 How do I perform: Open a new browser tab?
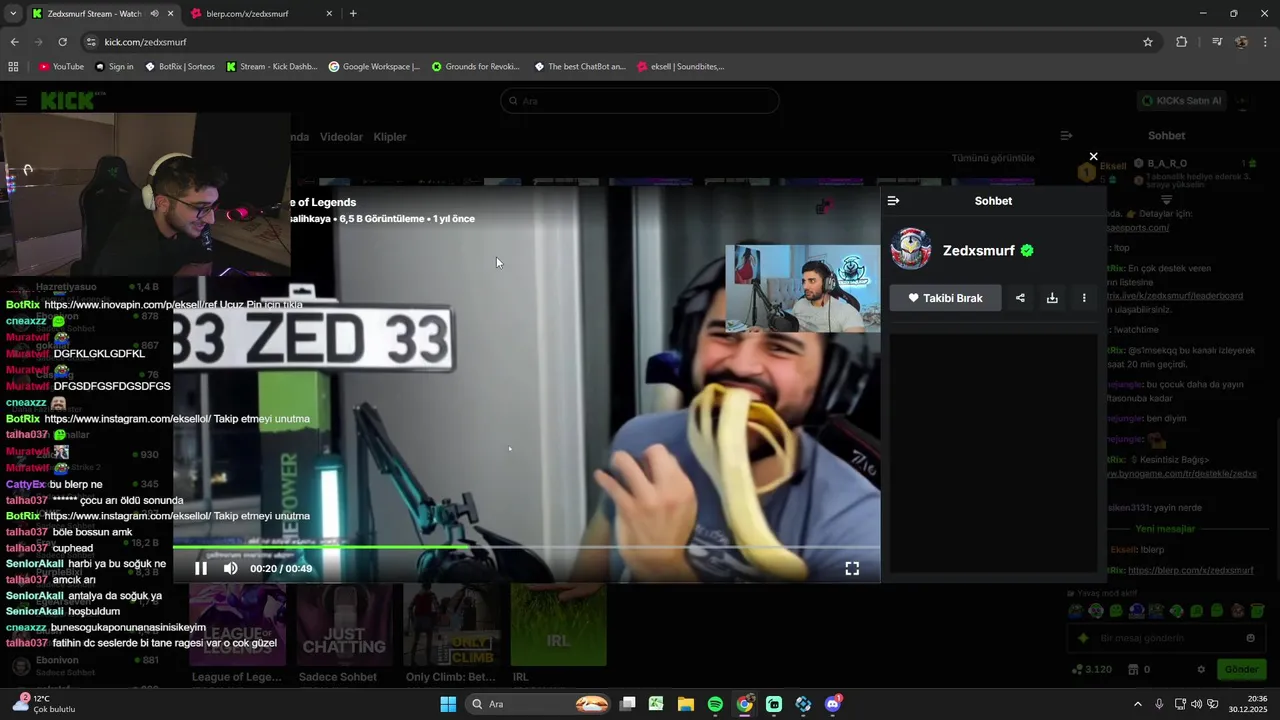click(353, 14)
